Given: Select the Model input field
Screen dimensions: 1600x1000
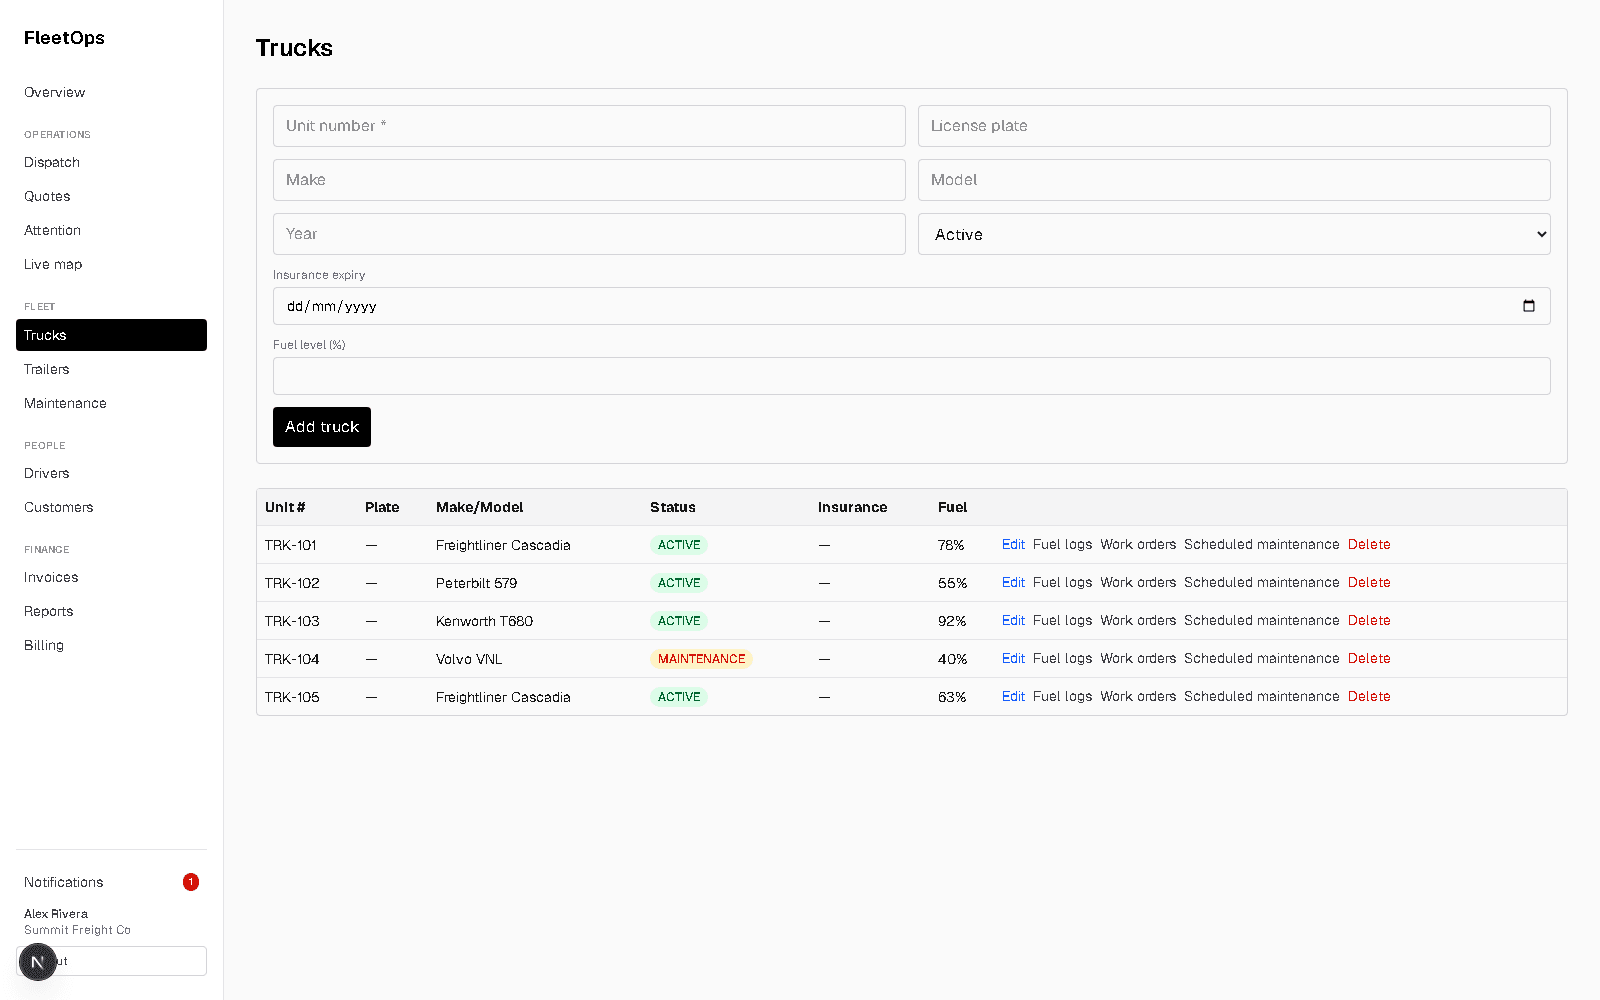Looking at the screenshot, I should coord(1234,180).
